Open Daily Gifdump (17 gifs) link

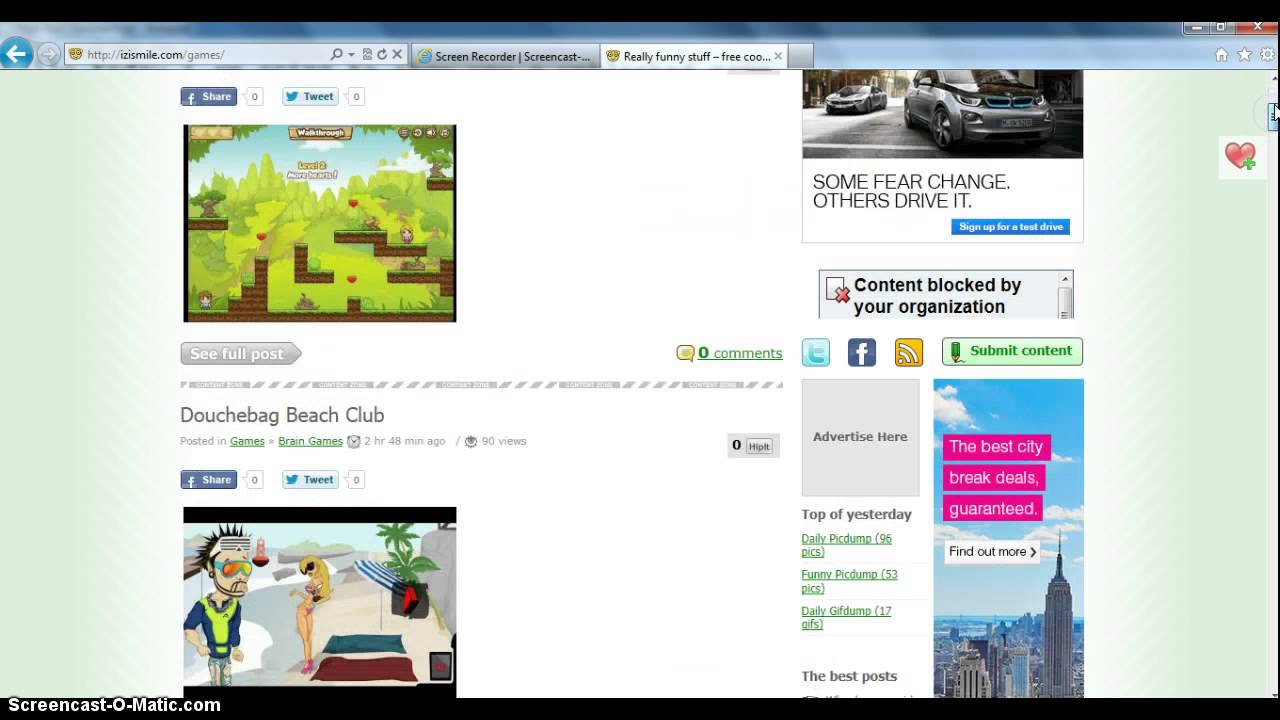(846, 617)
